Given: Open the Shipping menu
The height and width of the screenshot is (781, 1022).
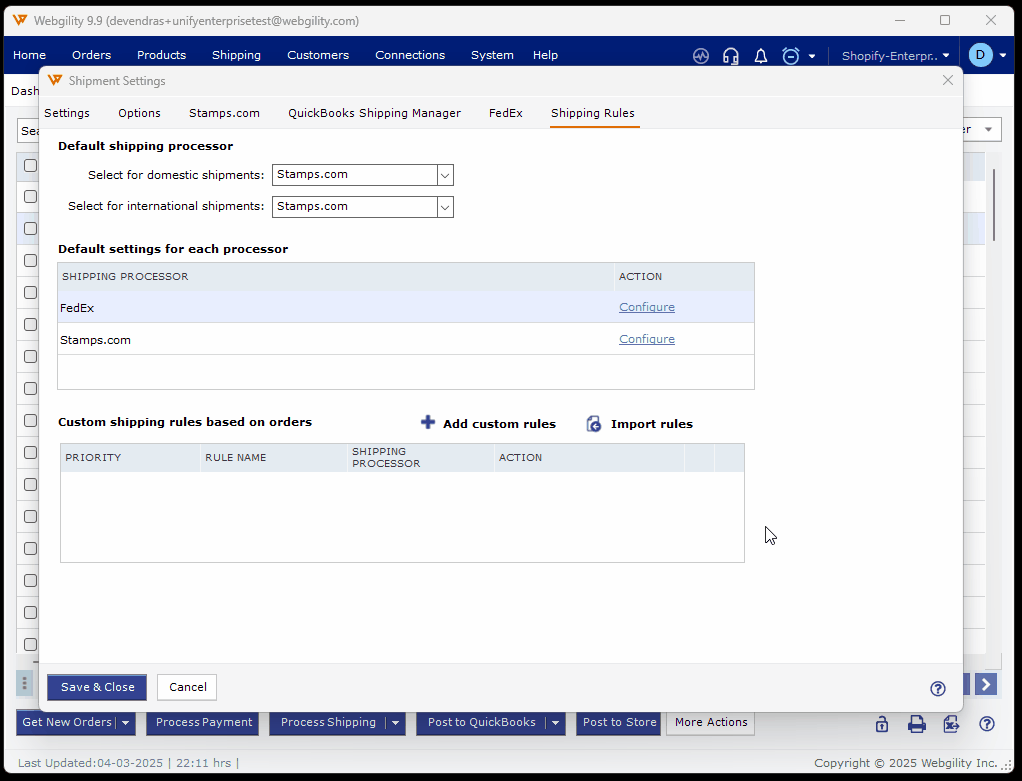Looking at the screenshot, I should point(237,55).
